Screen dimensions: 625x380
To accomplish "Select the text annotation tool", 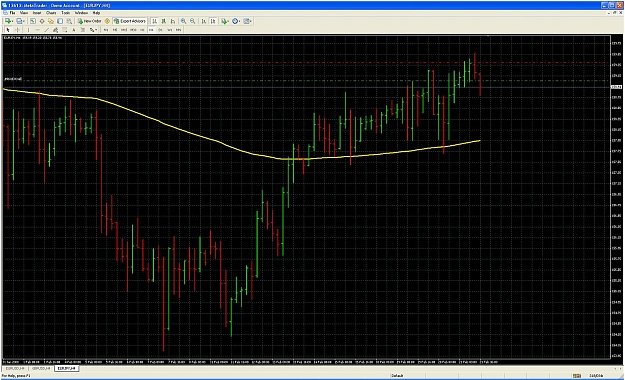I will (x=73, y=30).
